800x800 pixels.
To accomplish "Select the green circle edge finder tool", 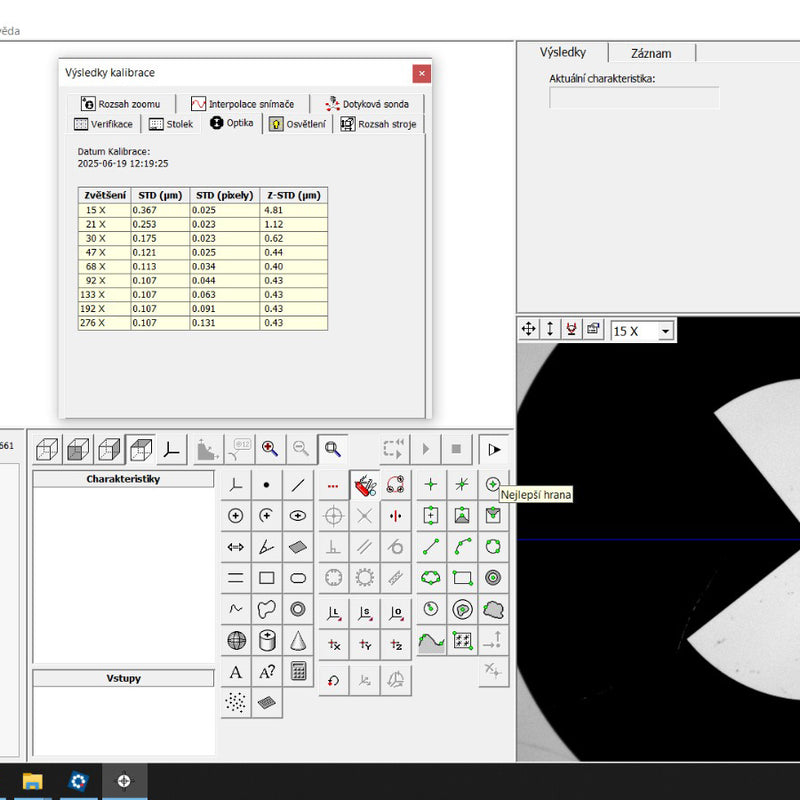I will (492, 546).
